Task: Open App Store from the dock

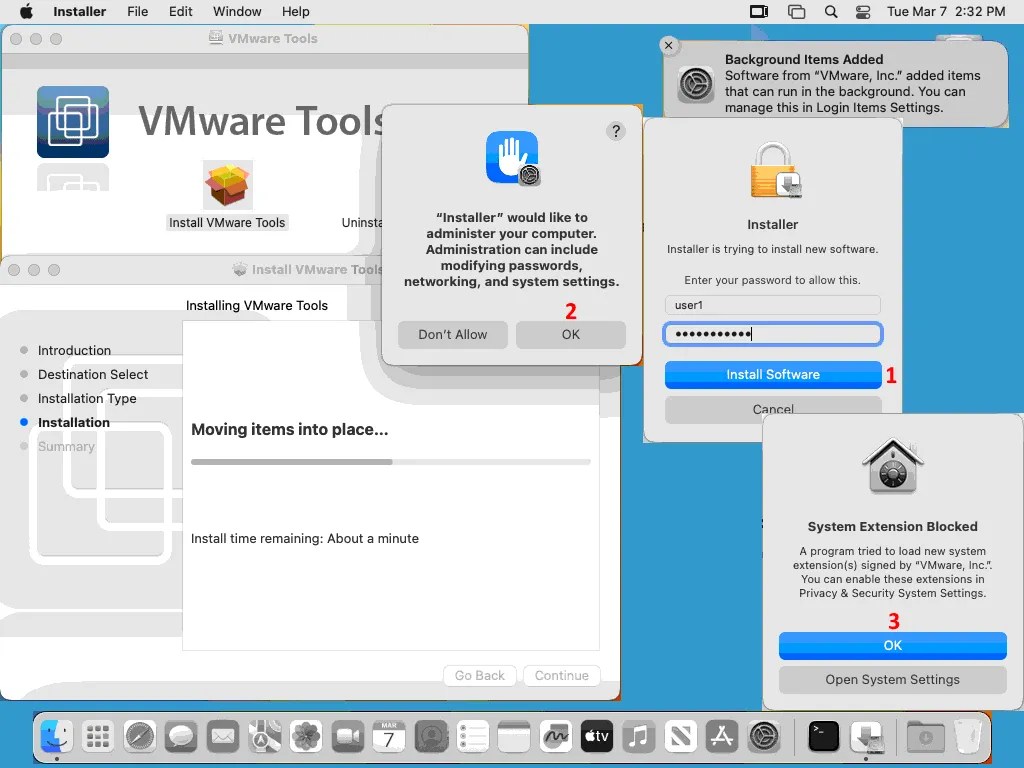Action: point(722,737)
